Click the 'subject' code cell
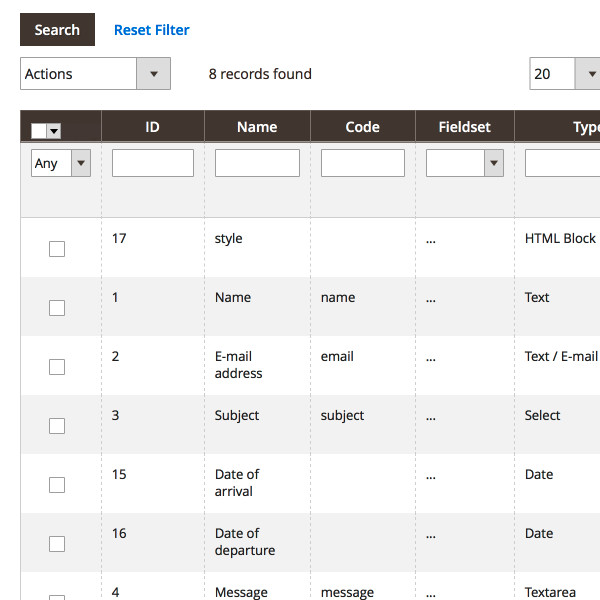 click(342, 416)
